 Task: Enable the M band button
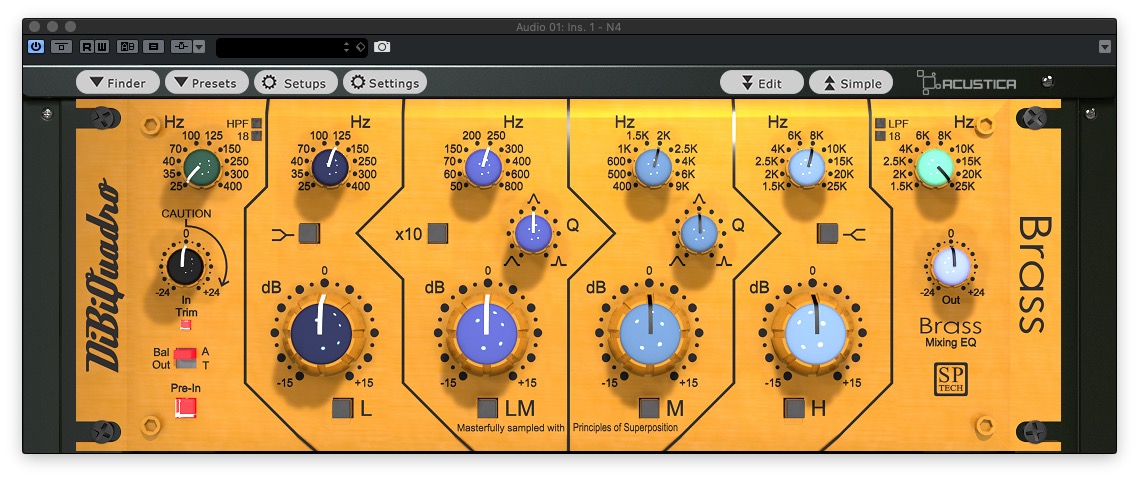click(649, 408)
